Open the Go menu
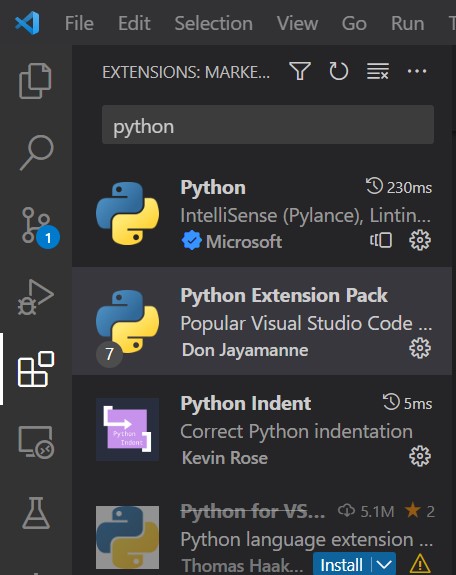 354,23
